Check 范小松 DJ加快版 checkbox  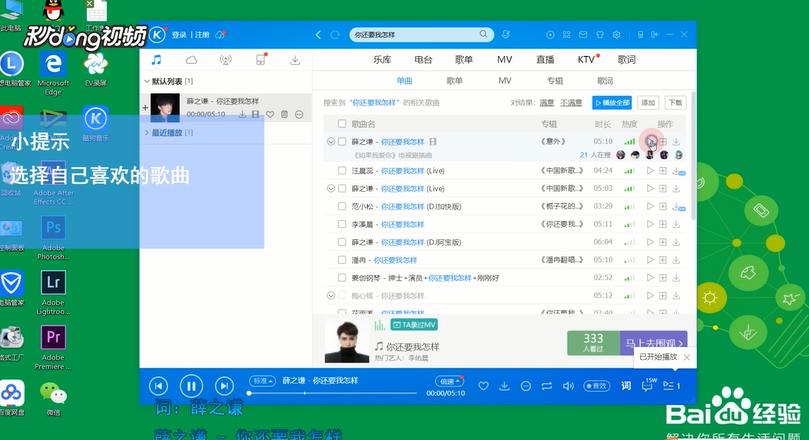coord(342,206)
